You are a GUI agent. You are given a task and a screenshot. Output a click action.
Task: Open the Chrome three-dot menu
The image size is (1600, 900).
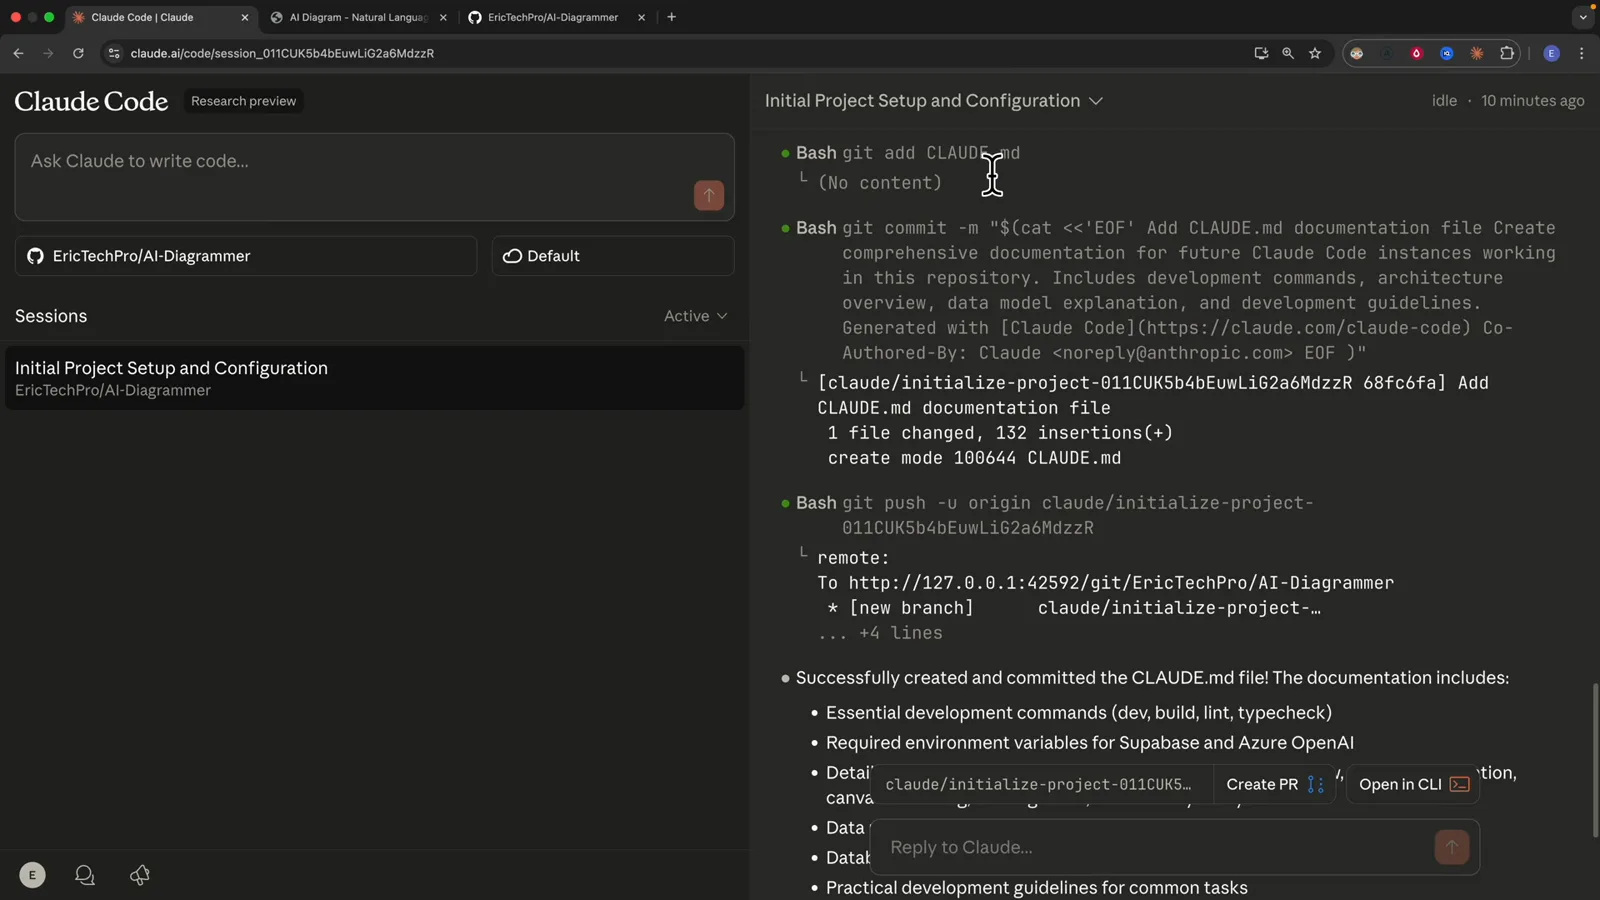pos(1581,53)
